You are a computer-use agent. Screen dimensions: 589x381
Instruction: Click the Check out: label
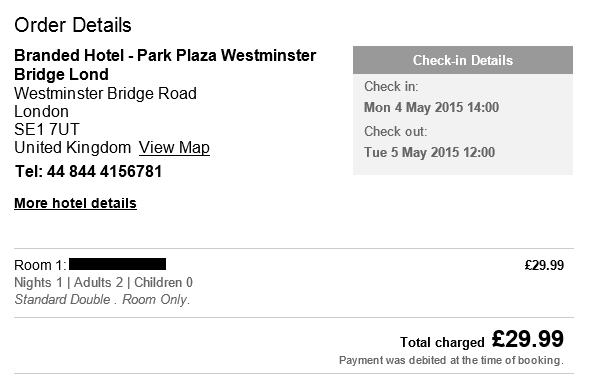tap(396, 132)
